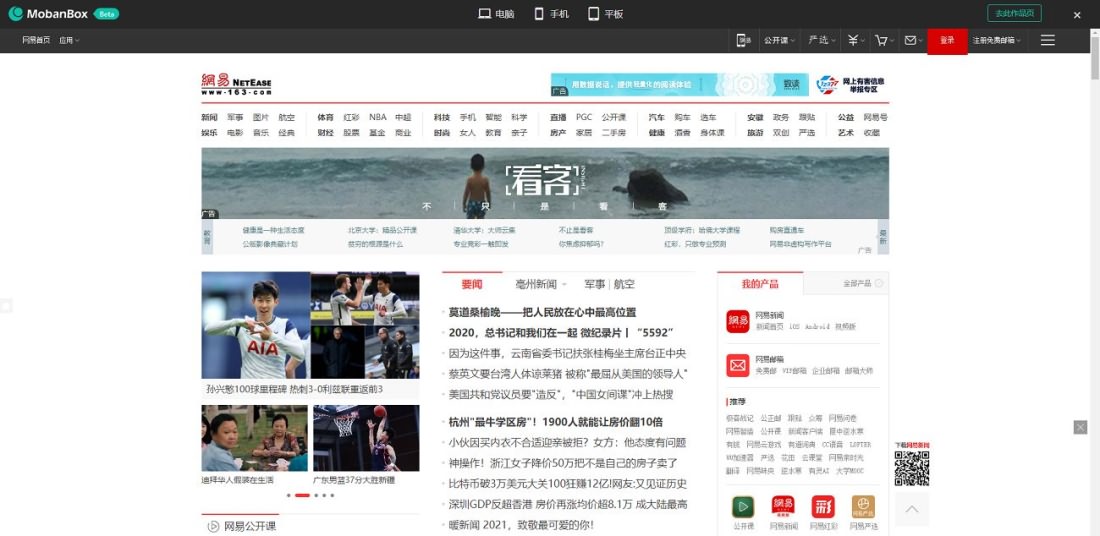
Task: Click the 网易严选 app icon
Action: coord(863,507)
